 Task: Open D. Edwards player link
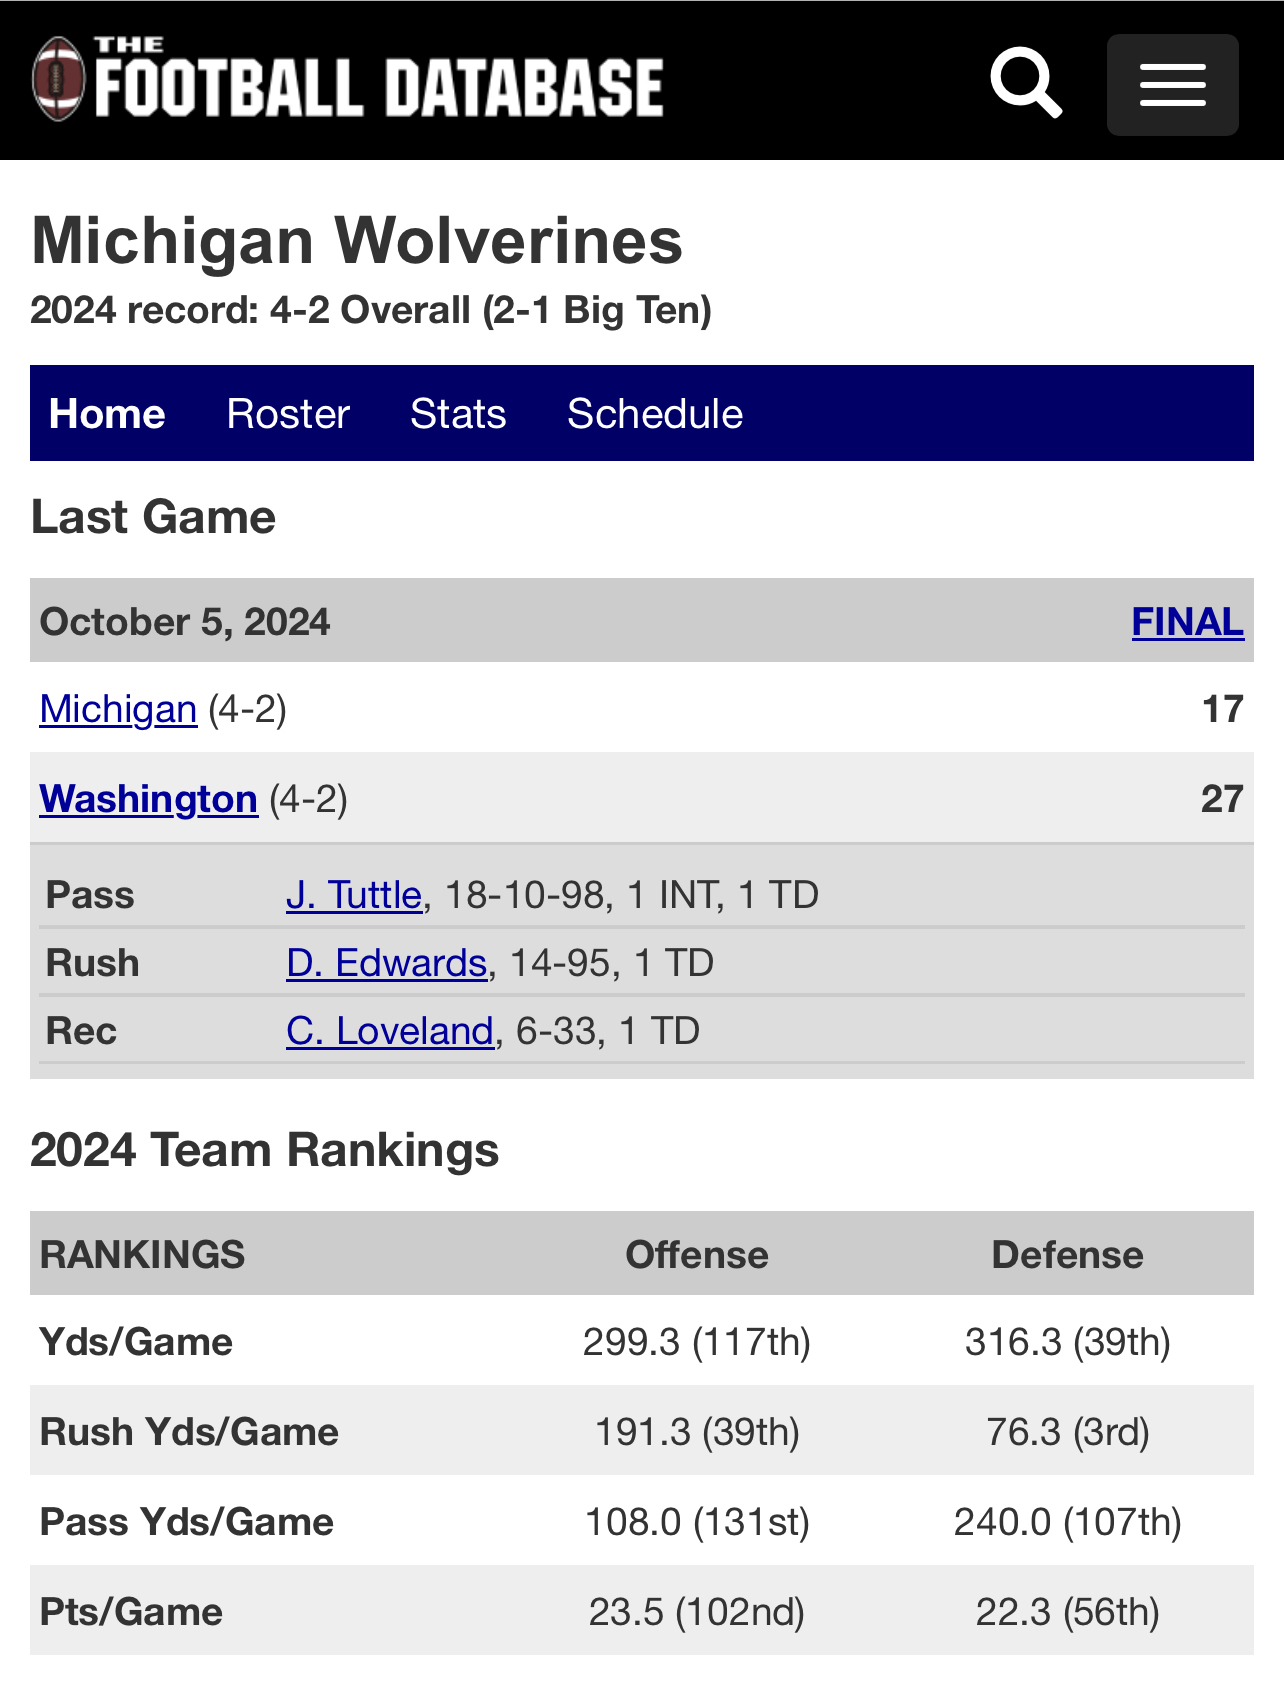(x=386, y=963)
